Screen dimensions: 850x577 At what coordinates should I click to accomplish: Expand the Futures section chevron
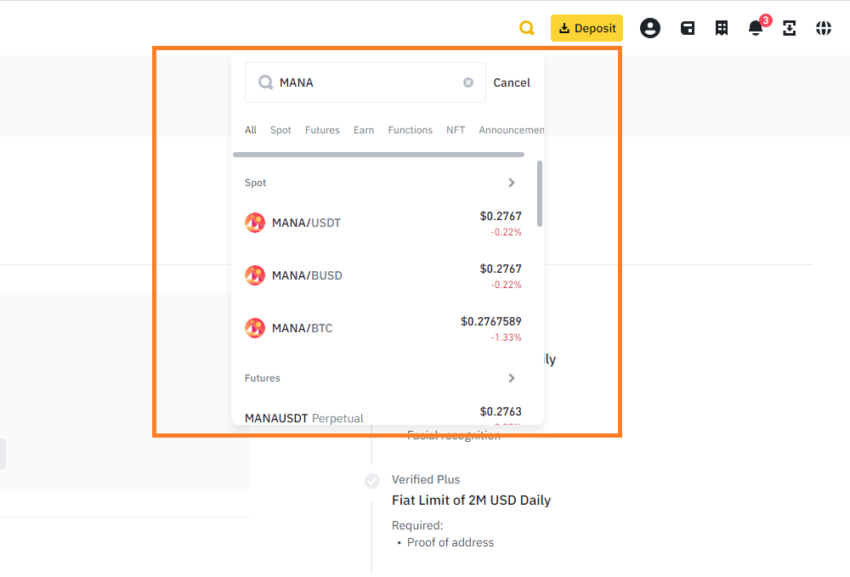511,378
